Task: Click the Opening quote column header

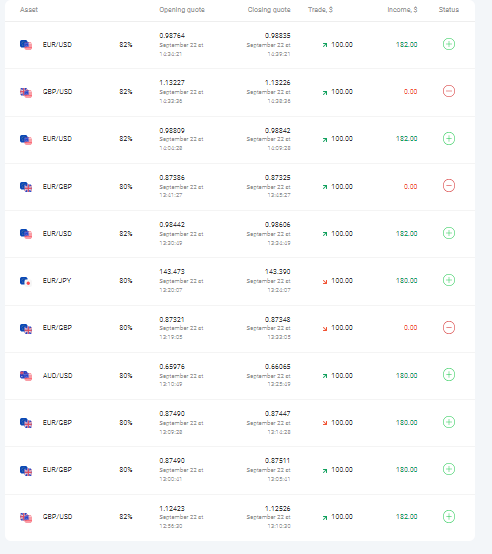Action: click(x=182, y=10)
